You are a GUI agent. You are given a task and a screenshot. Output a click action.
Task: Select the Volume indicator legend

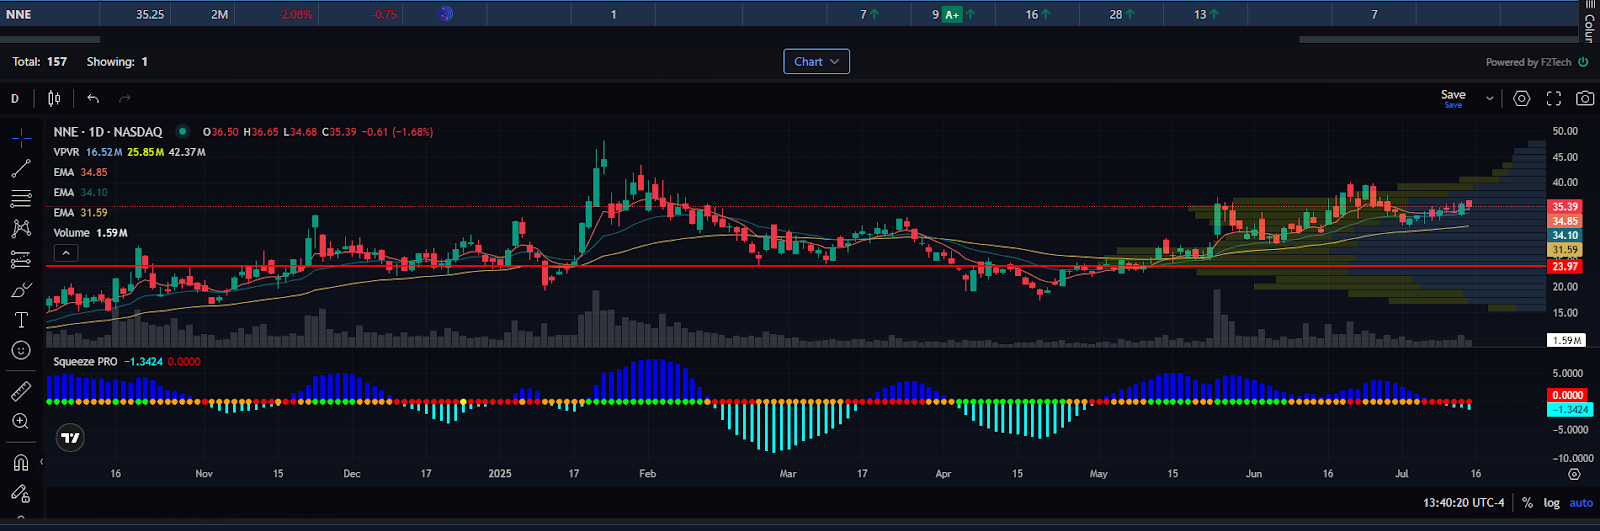(x=90, y=233)
